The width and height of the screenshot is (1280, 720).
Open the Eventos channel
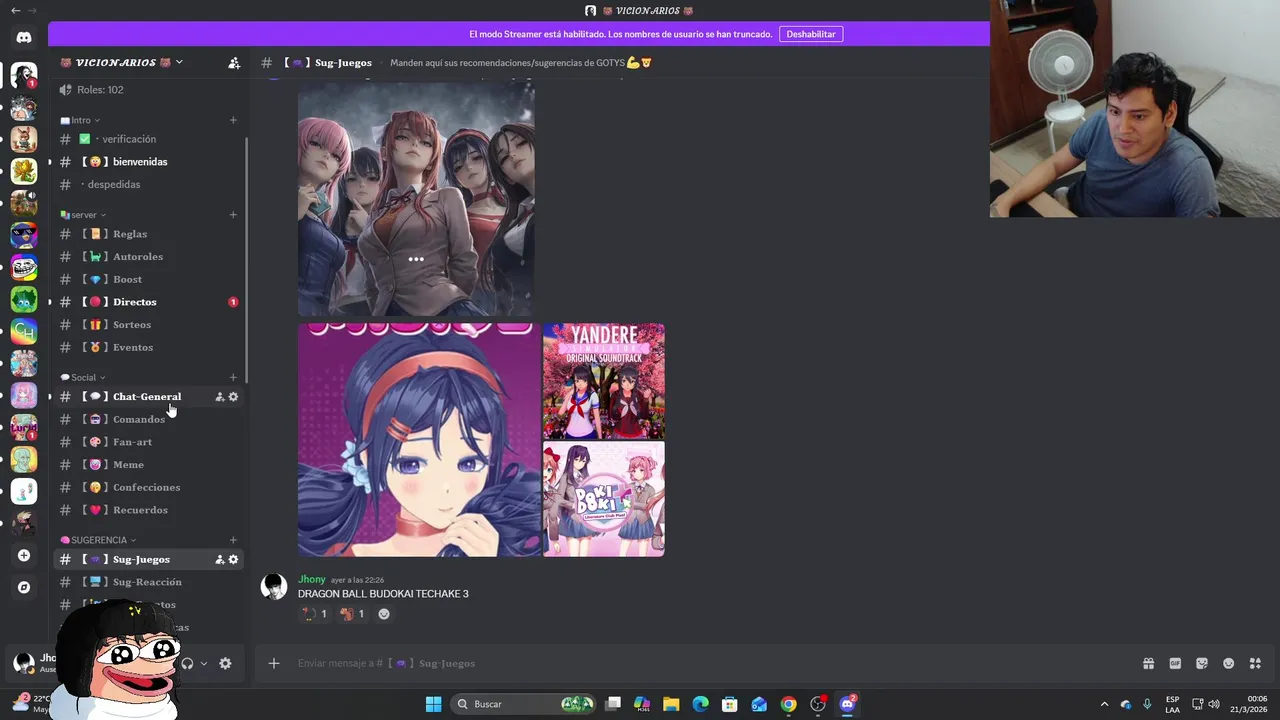[x=148, y=347]
